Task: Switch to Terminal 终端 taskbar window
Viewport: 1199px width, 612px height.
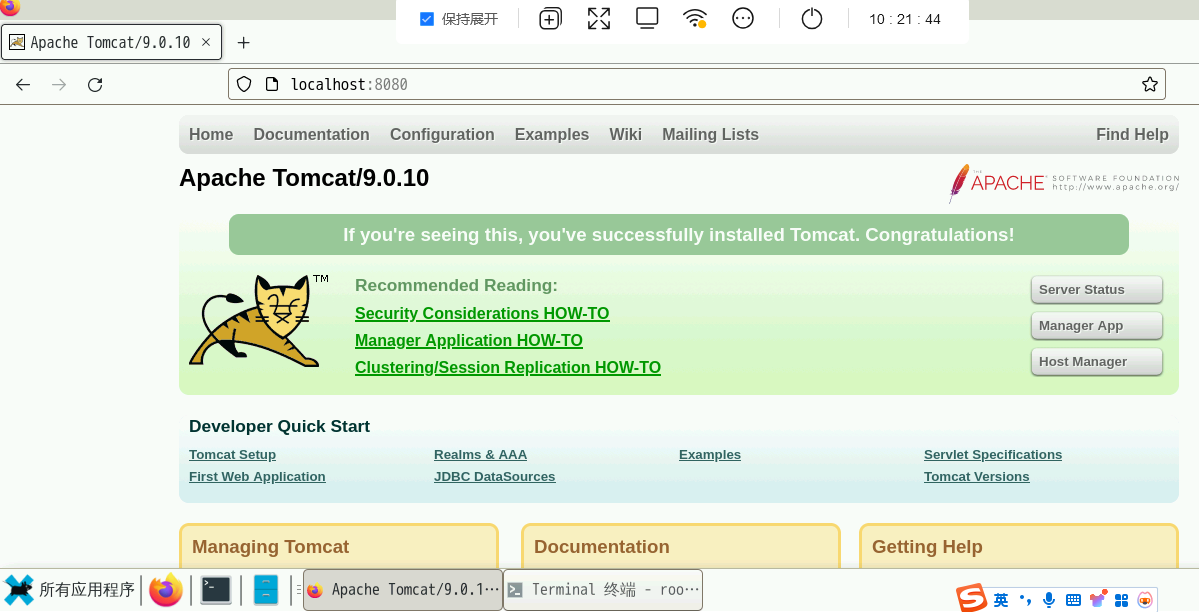Action: coord(603,590)
